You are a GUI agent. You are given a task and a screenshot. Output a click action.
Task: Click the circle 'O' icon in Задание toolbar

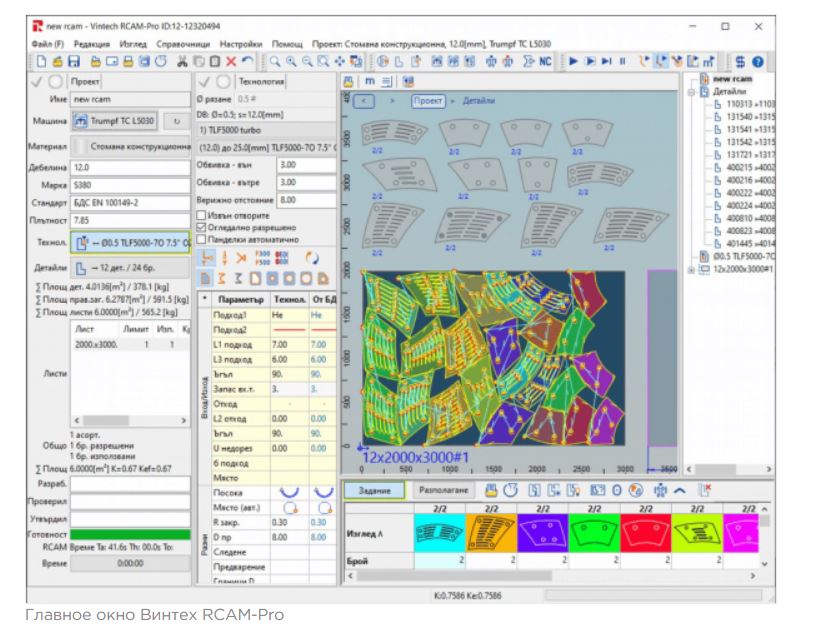point(617,491)
